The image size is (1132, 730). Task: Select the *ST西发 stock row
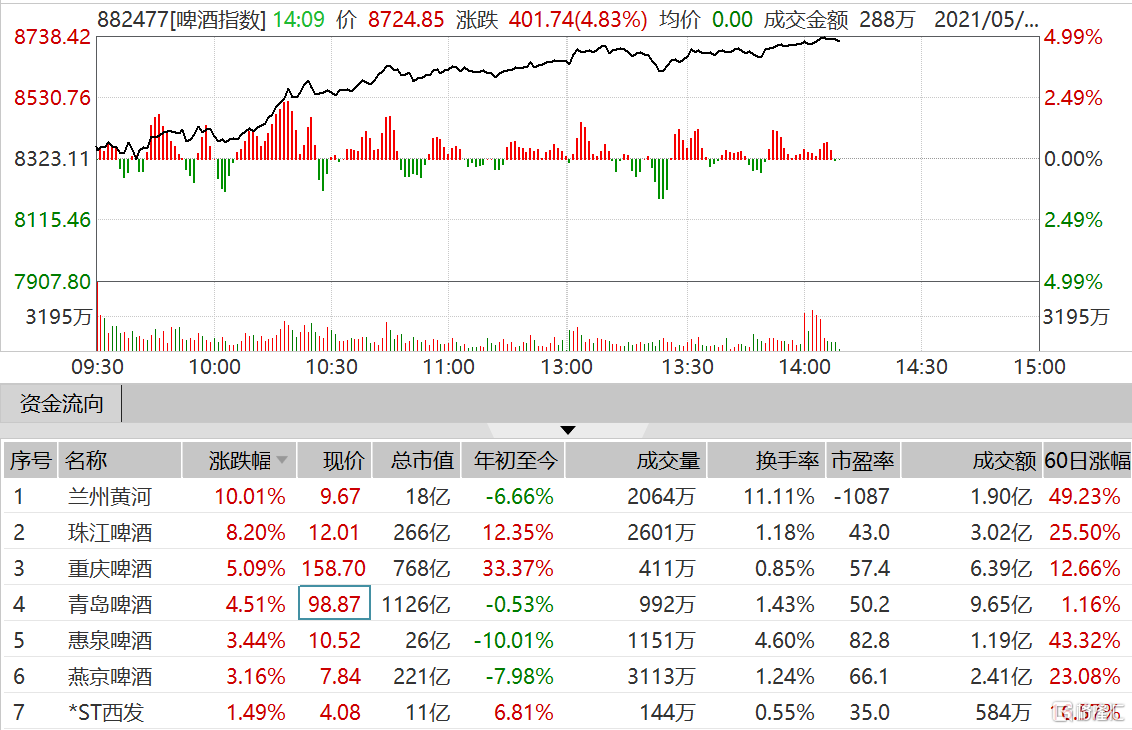point(566,713)
